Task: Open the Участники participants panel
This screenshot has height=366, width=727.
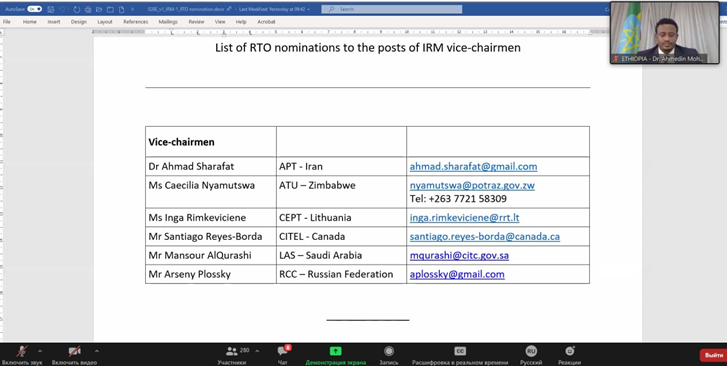Action: (x=231, y=351)
